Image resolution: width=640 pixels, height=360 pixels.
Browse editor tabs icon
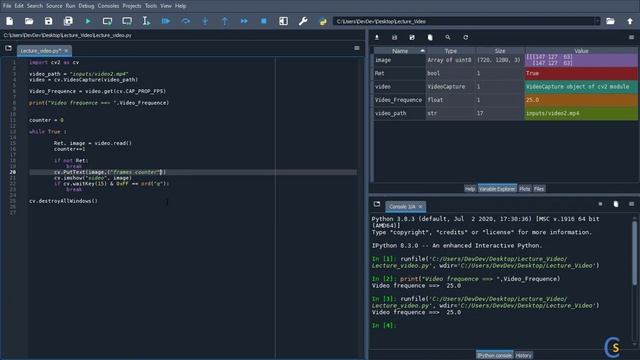[9, 49]
